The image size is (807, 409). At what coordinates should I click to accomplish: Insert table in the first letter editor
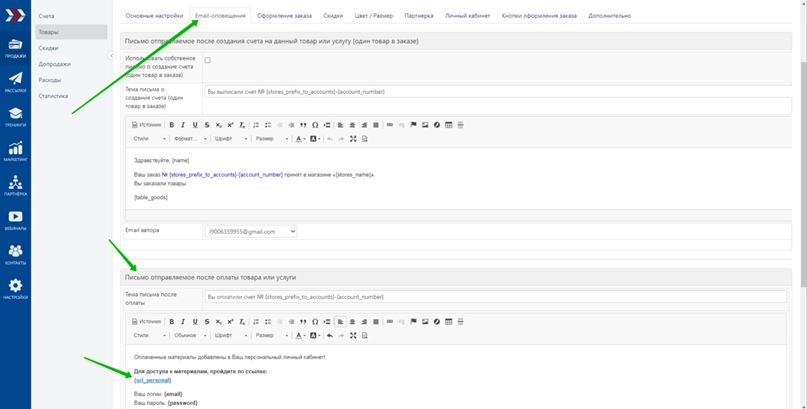[448, 125]
